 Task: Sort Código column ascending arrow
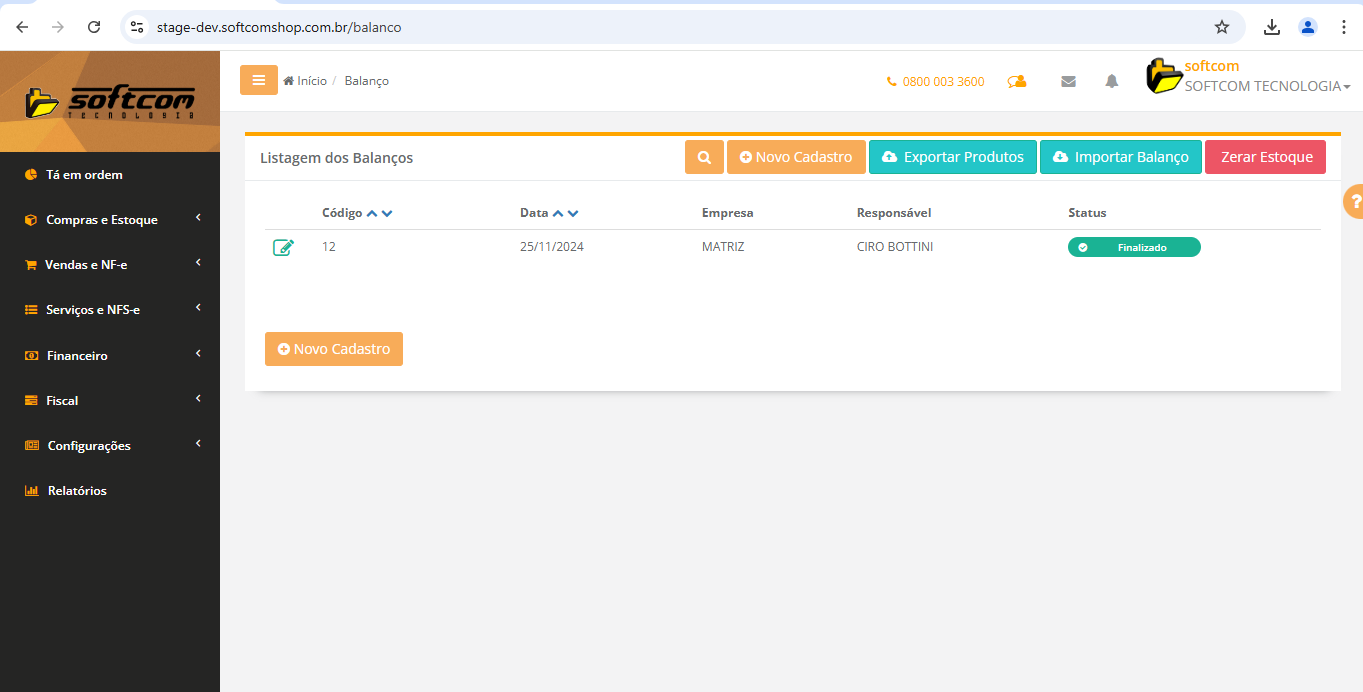[x=372, y=214]
